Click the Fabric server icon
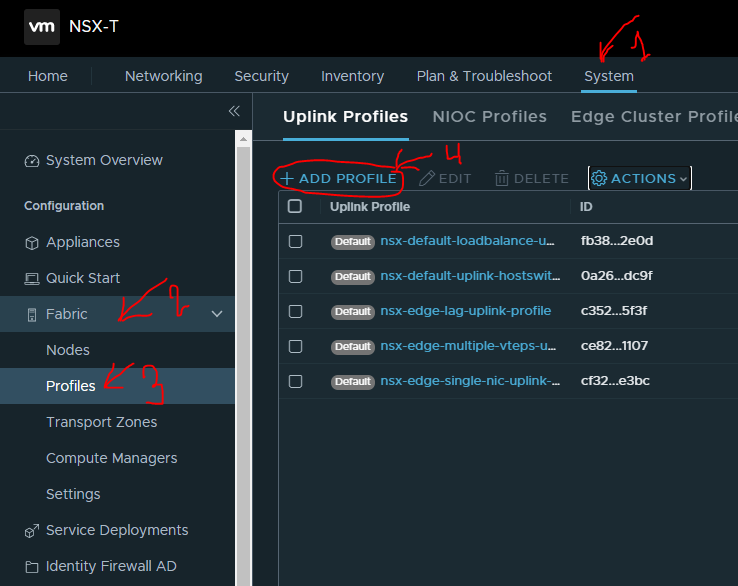 click(x=32, y=314)
